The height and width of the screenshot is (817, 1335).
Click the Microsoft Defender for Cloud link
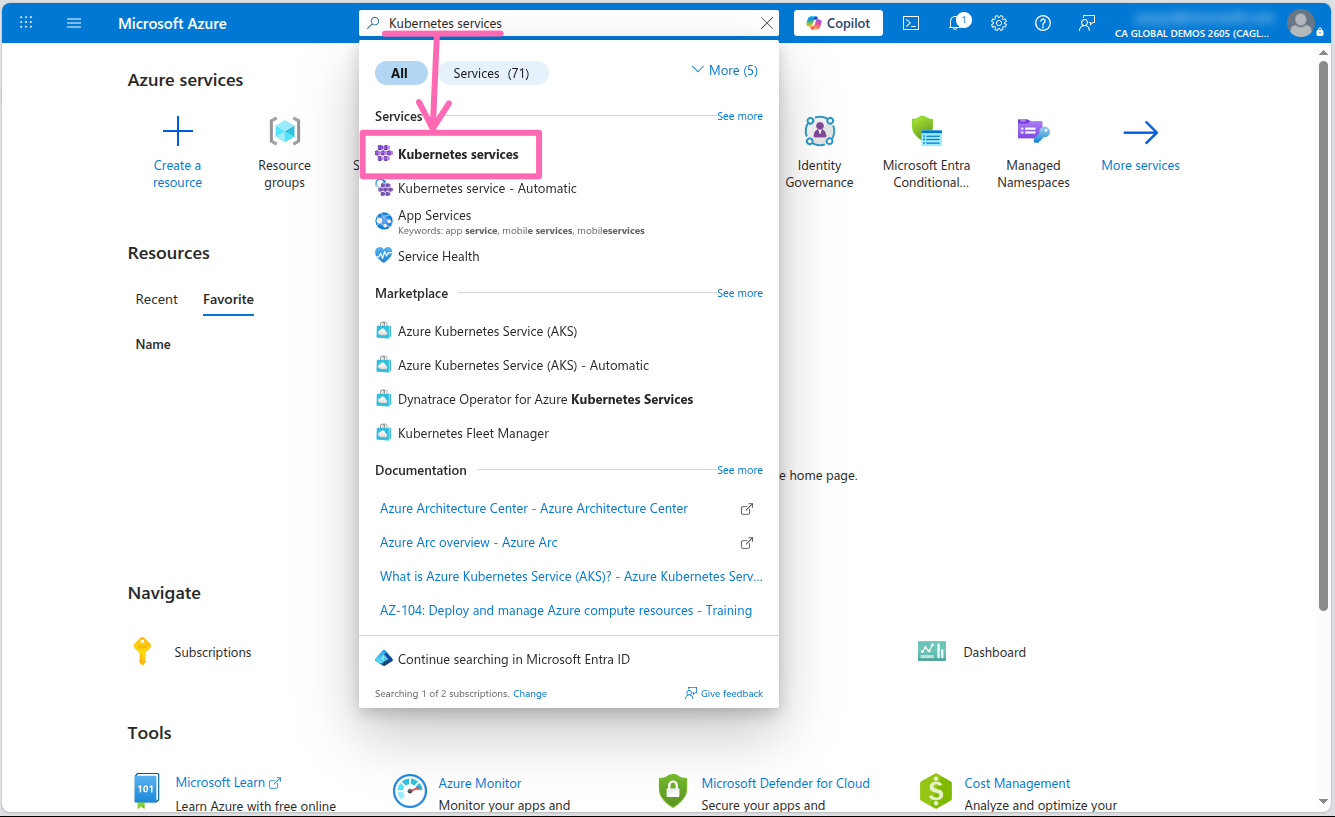point(786,783)
